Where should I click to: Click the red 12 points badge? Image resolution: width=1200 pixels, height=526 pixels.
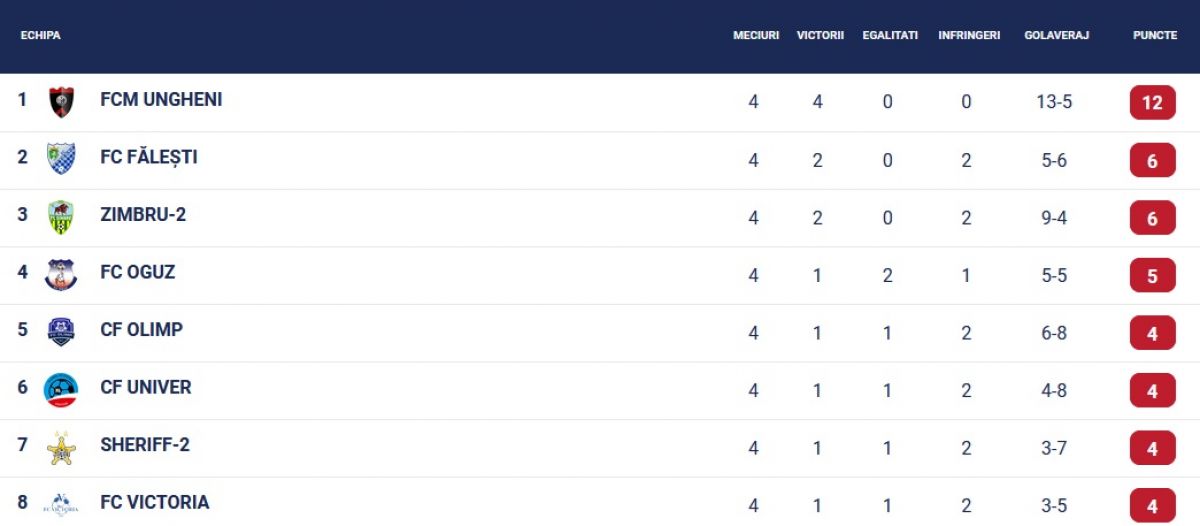[1152, 102]
